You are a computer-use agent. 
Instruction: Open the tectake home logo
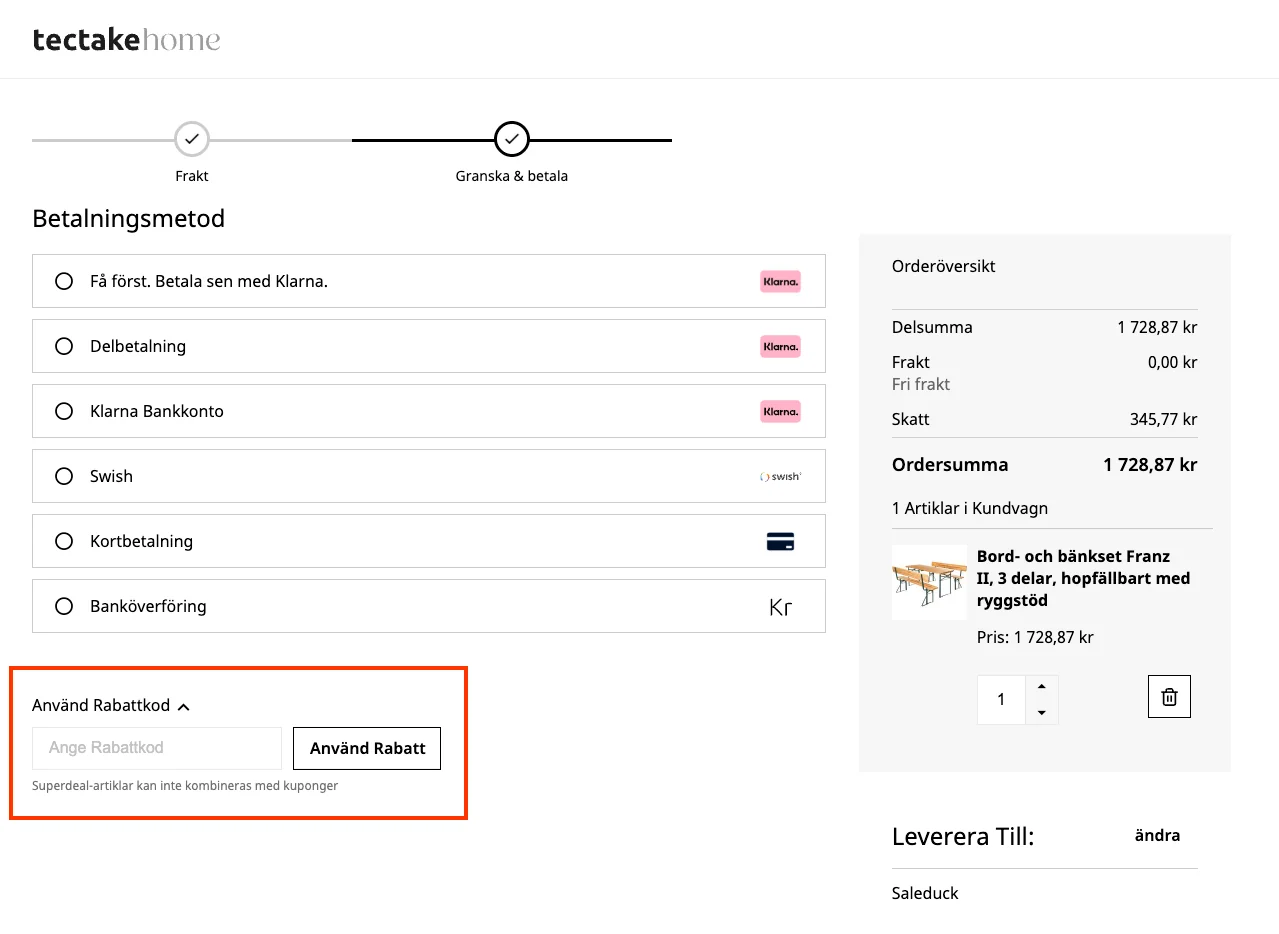[126, 40]
